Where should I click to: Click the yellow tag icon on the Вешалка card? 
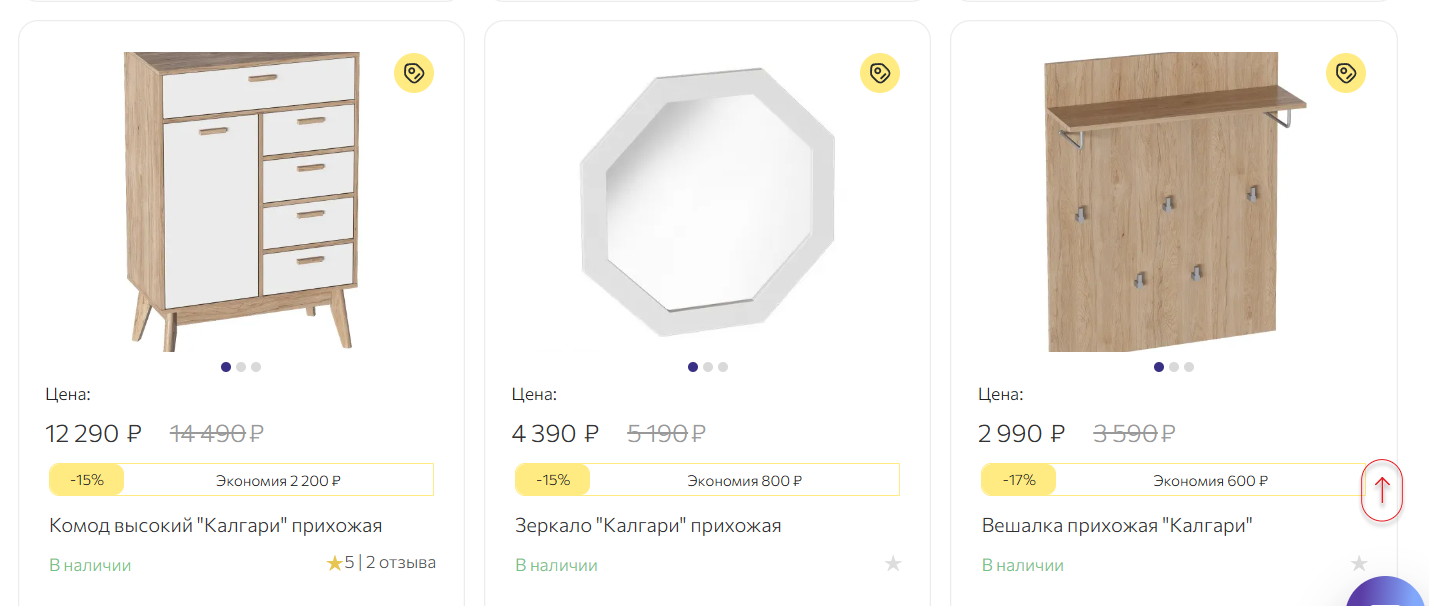[x=1346, y=73]
